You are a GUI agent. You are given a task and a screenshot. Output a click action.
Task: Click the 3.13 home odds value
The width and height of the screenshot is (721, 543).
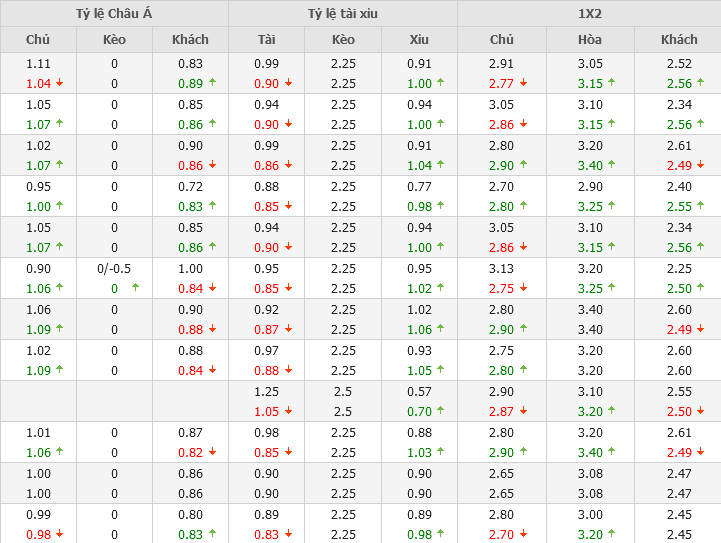[x=501, y=268]
